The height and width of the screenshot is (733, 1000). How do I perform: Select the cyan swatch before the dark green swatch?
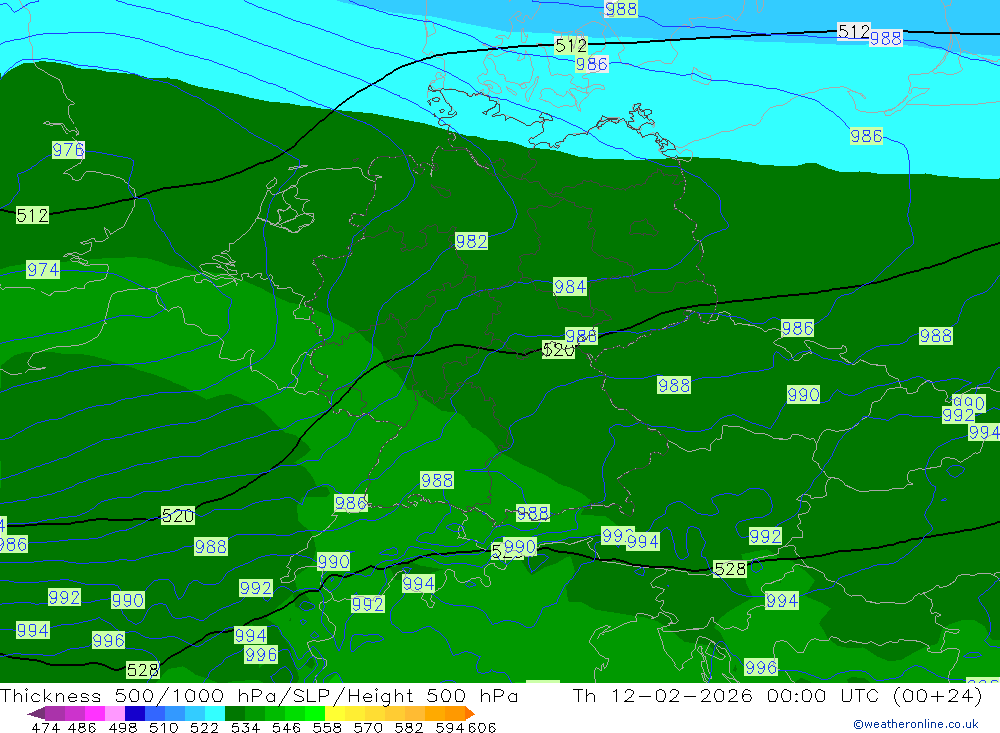(215, 713)
